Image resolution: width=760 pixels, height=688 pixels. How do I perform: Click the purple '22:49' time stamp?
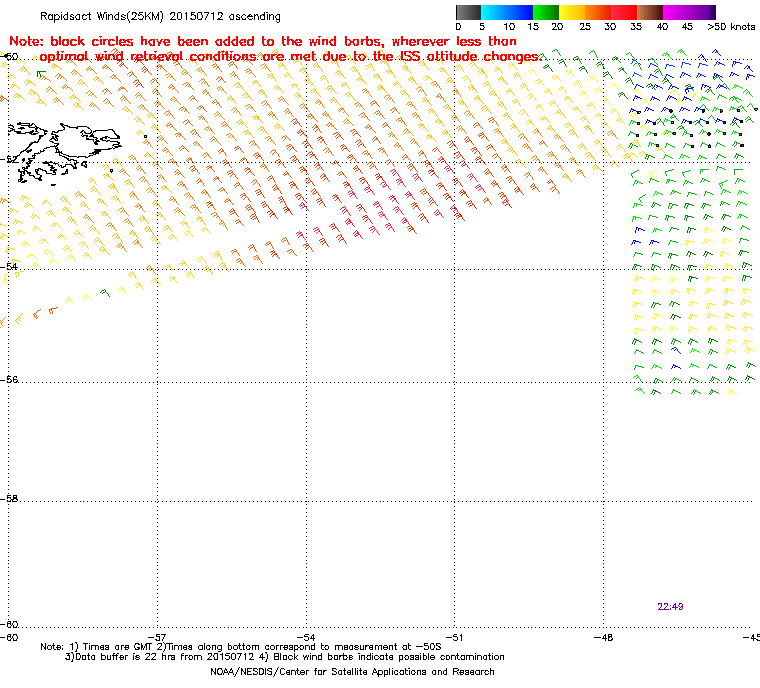pos(670,607)
